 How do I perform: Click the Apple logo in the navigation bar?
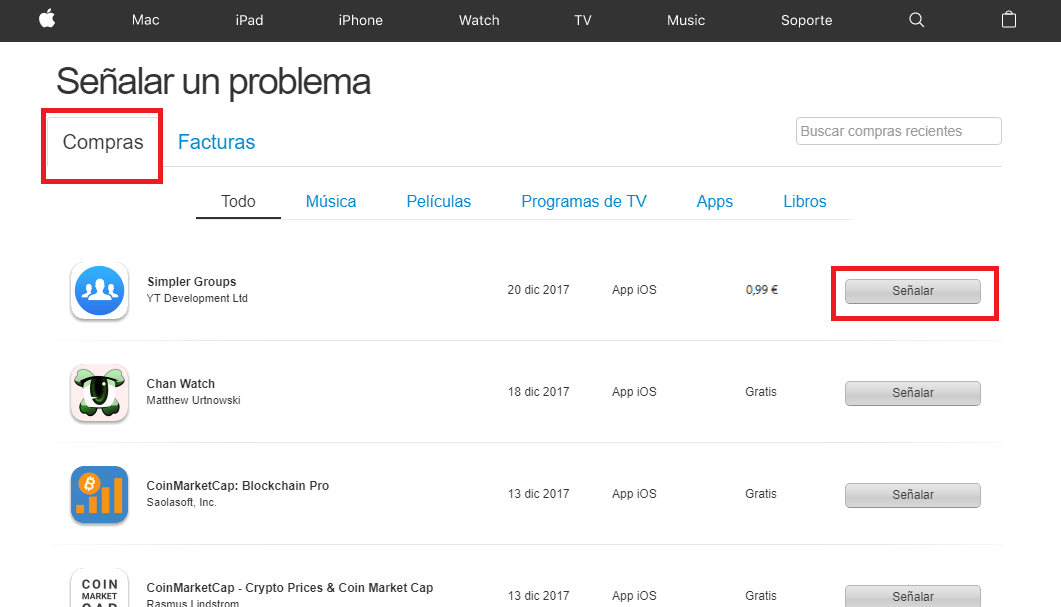click(x=47, y=20)
